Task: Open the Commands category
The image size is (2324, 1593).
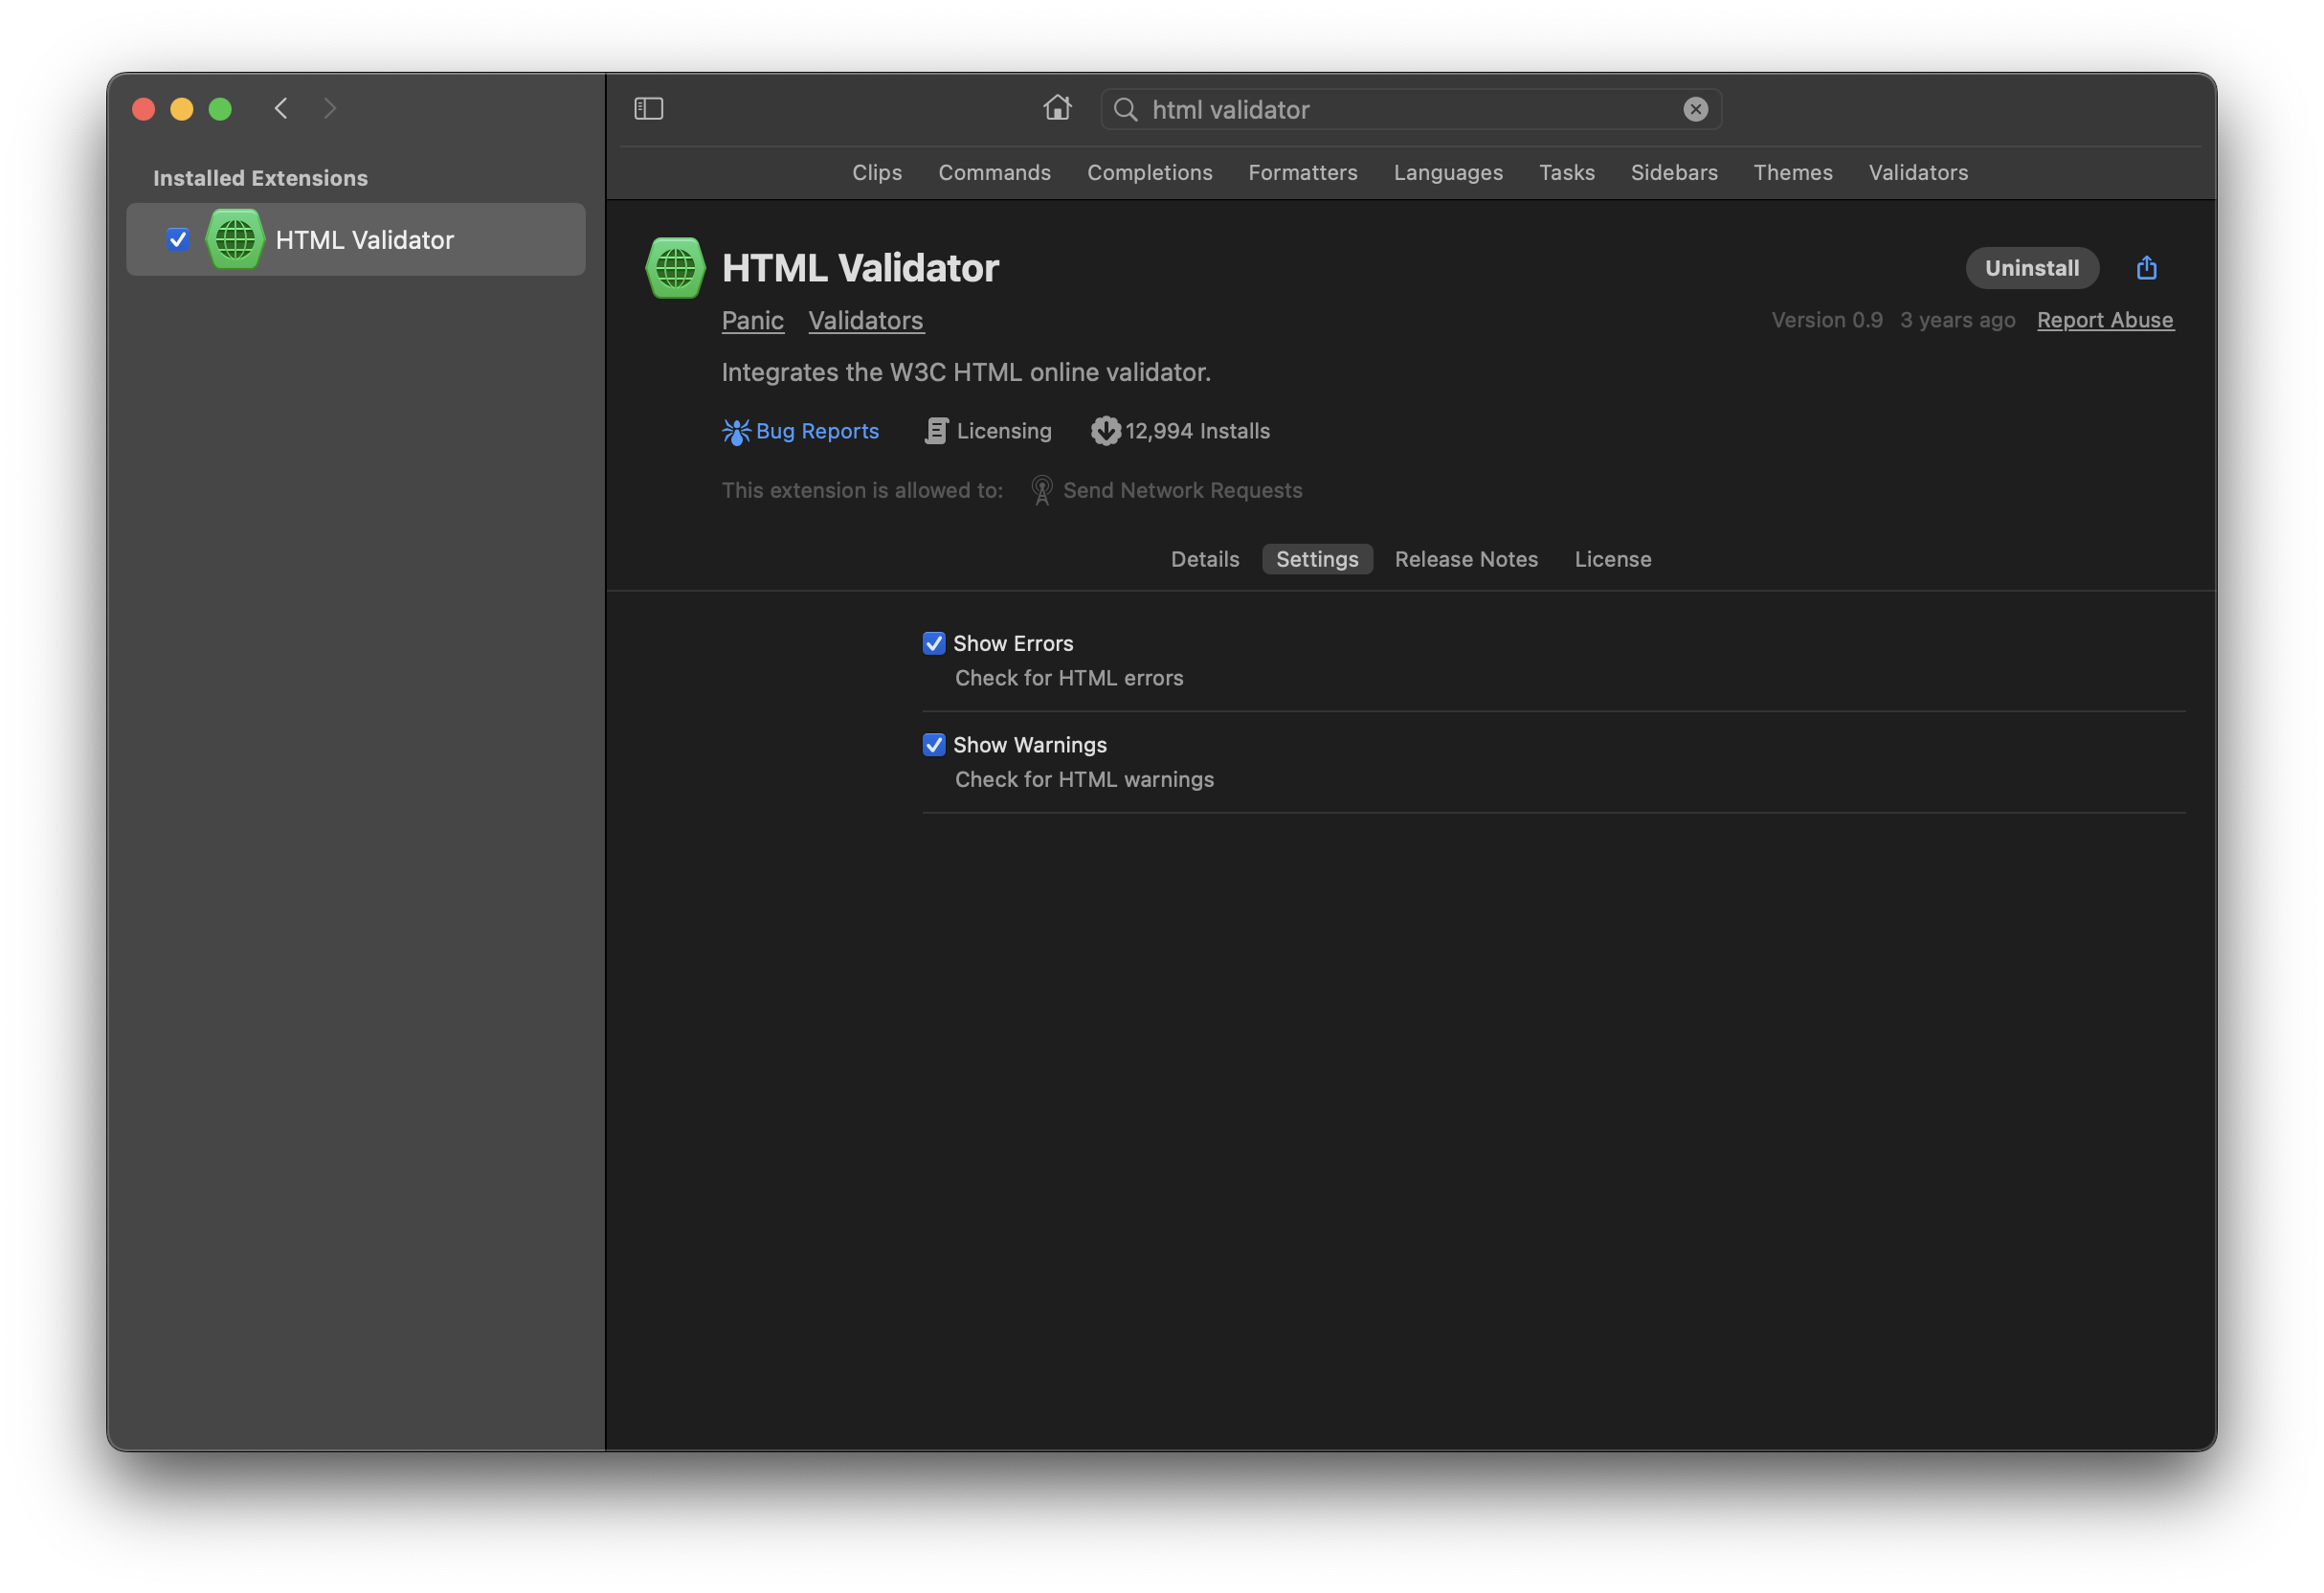Action: pos(994,172)
